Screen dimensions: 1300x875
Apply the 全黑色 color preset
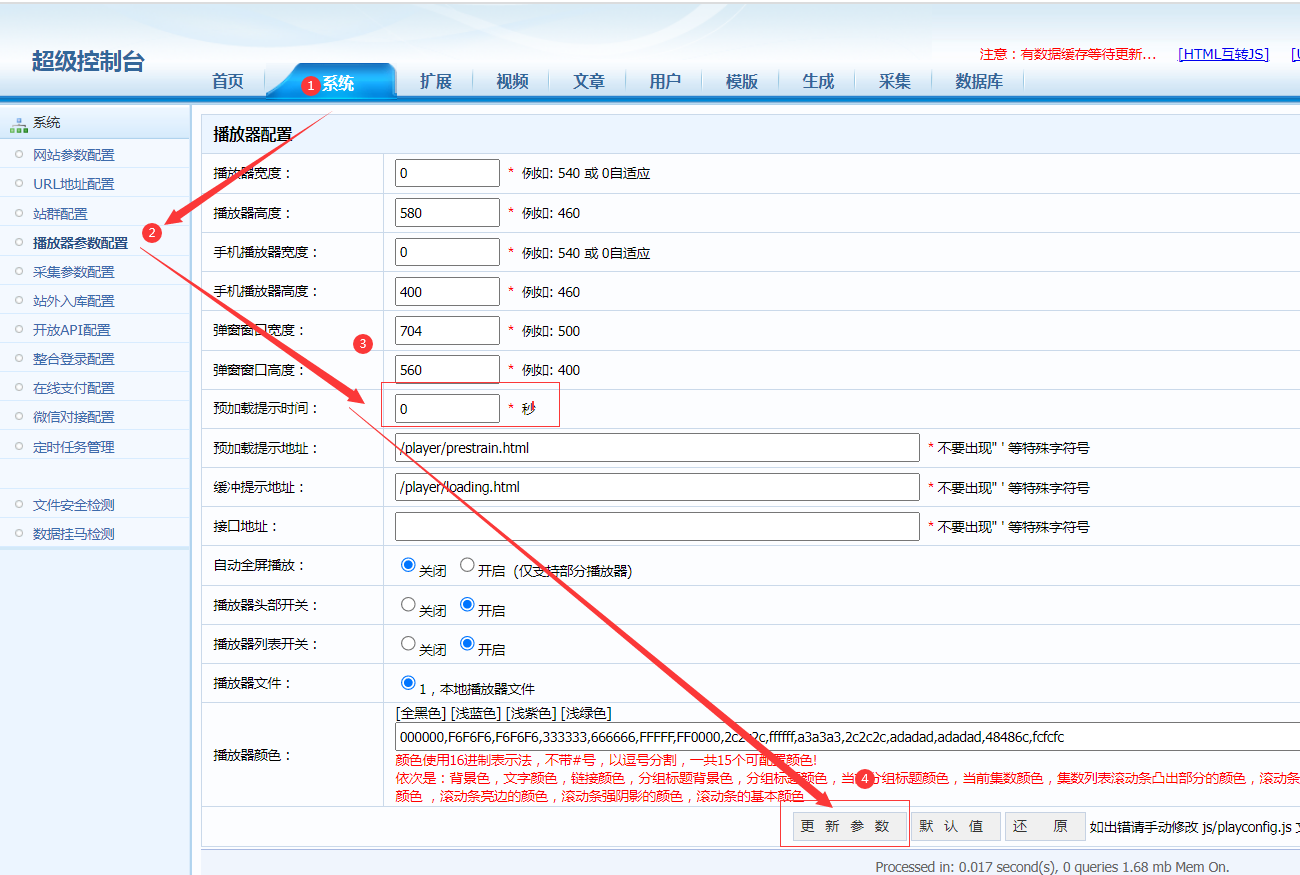pos(422,713)
